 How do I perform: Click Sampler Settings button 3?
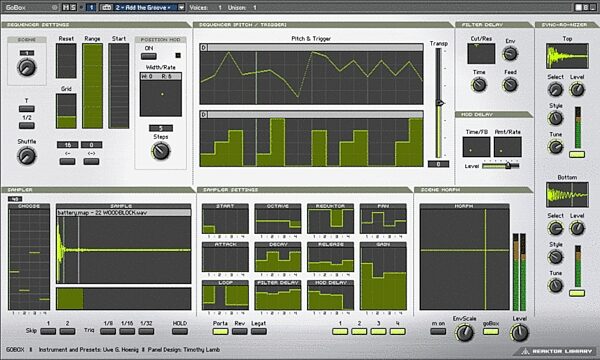[x=378, y=331]
